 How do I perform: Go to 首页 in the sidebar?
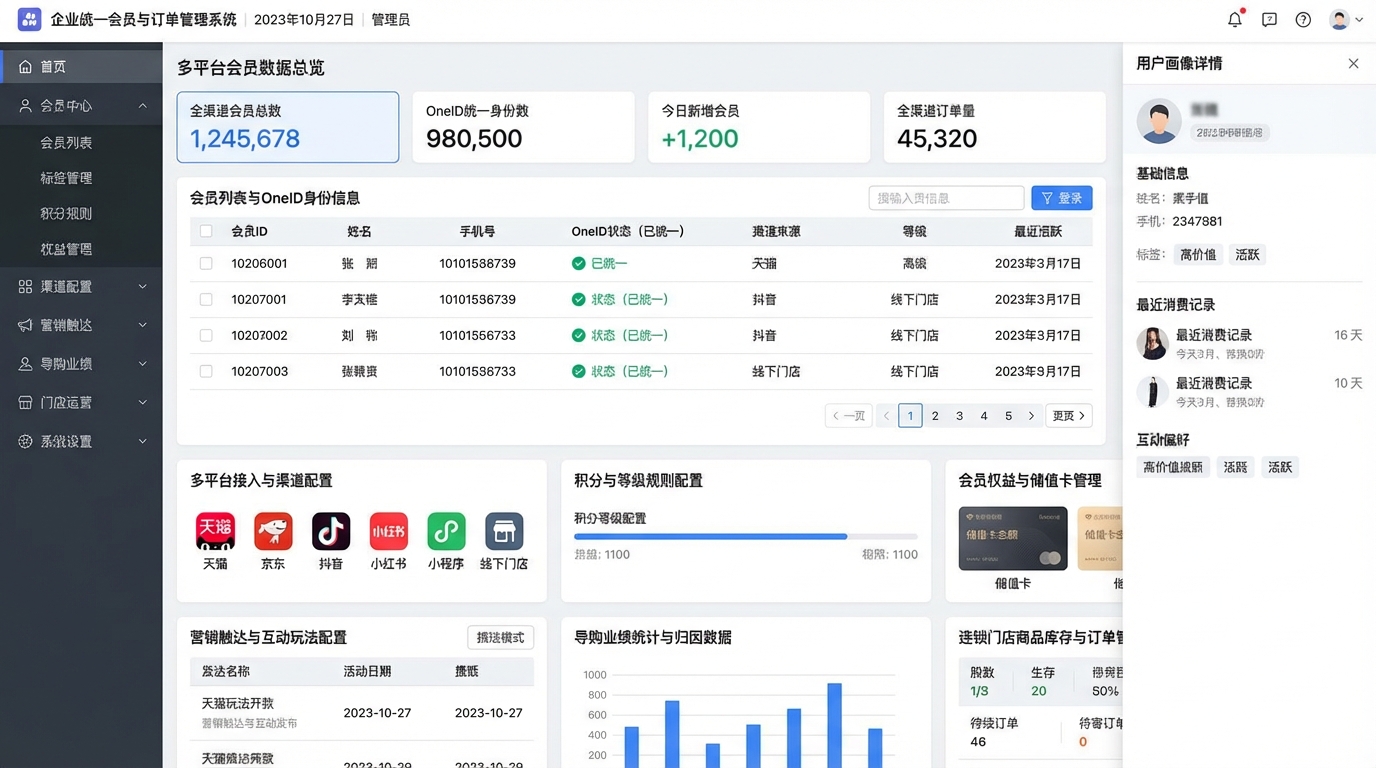(x=81, y=67)
